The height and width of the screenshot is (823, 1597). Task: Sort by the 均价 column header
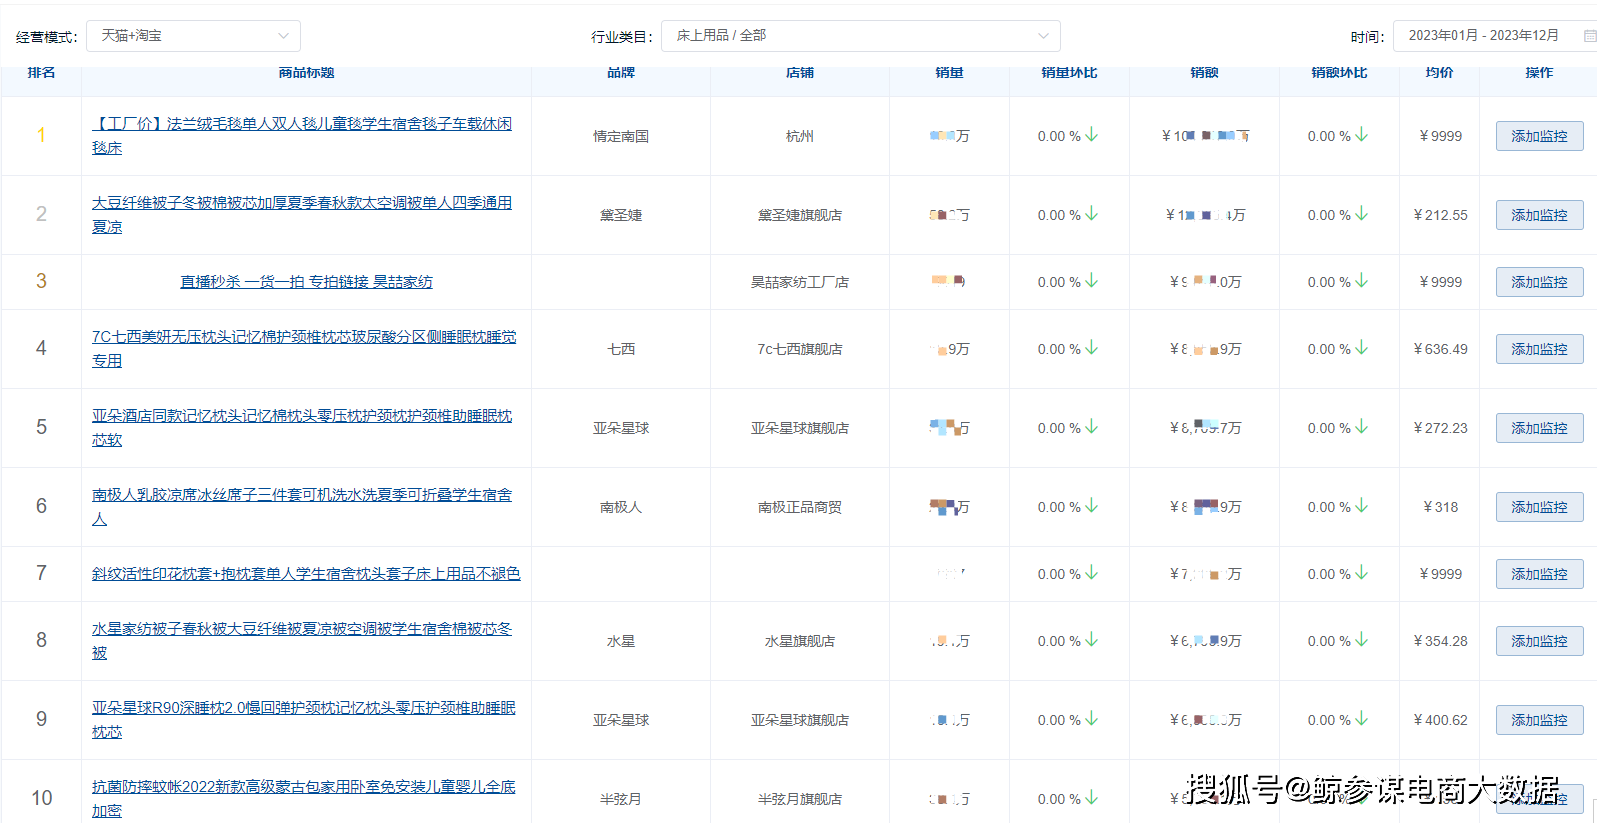(1439, 73)
